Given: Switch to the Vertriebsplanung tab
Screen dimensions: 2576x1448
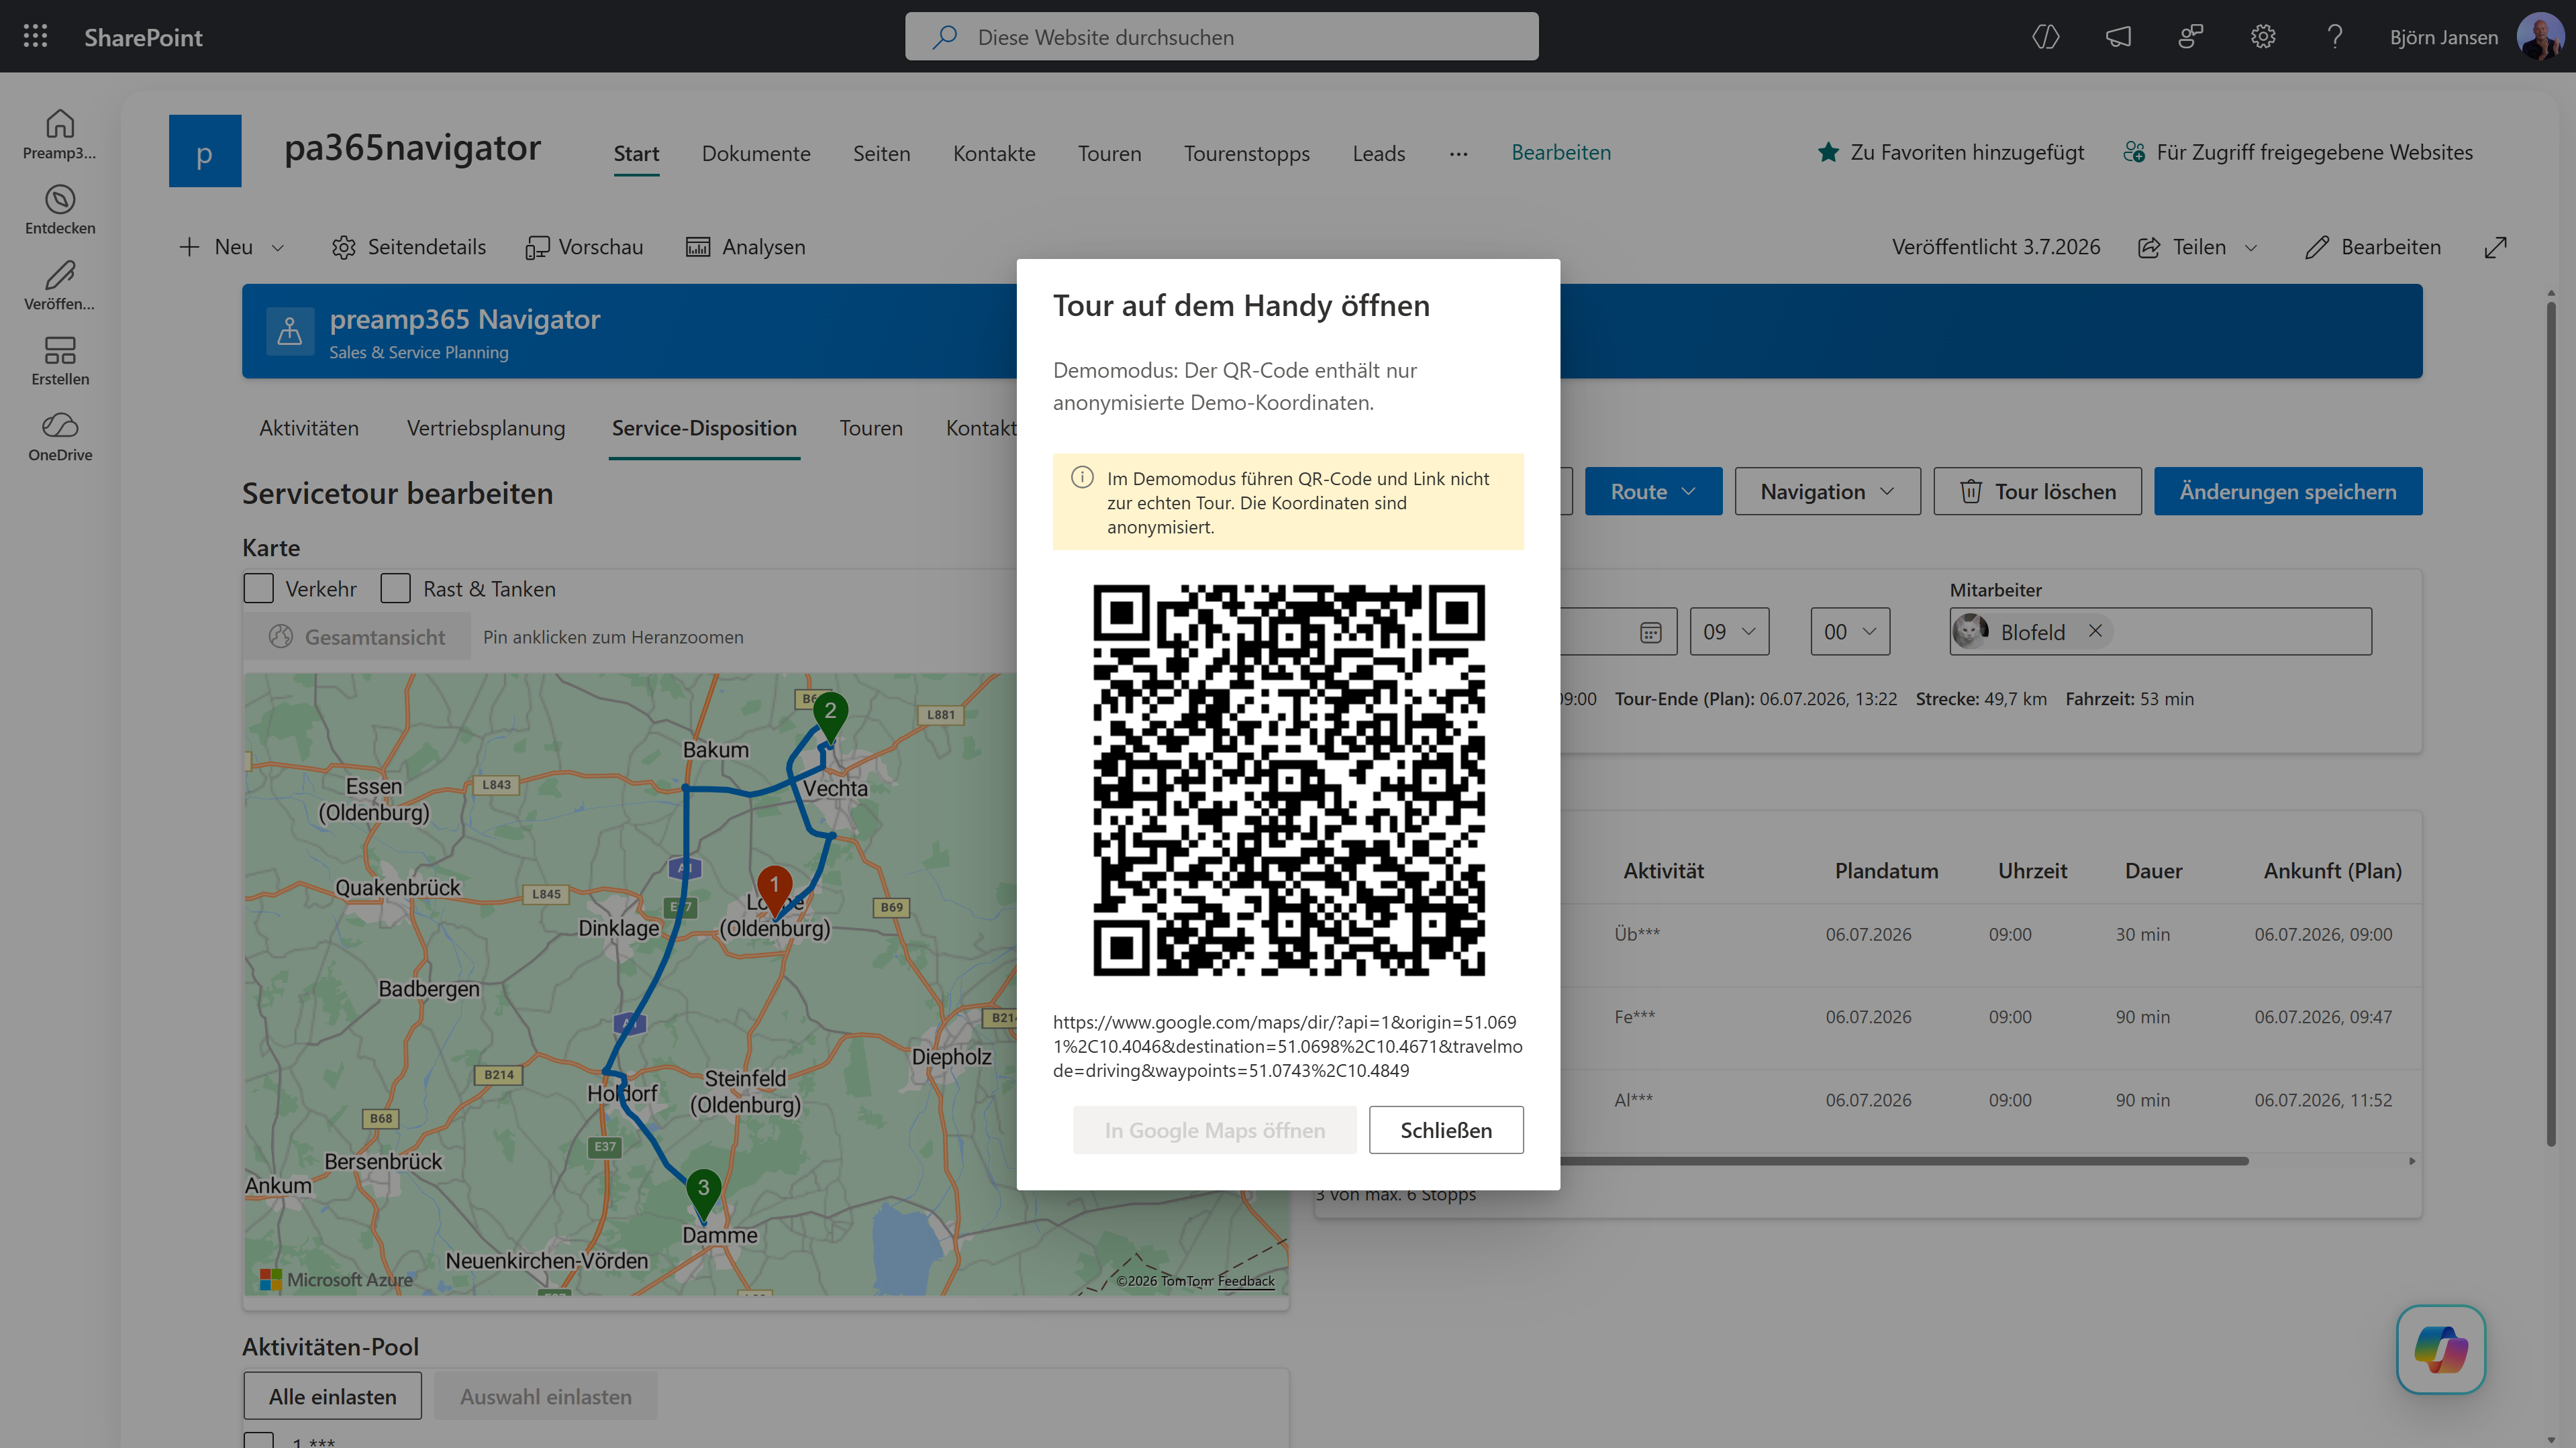Looking at the screenshot, I should (x=486, y=428).
